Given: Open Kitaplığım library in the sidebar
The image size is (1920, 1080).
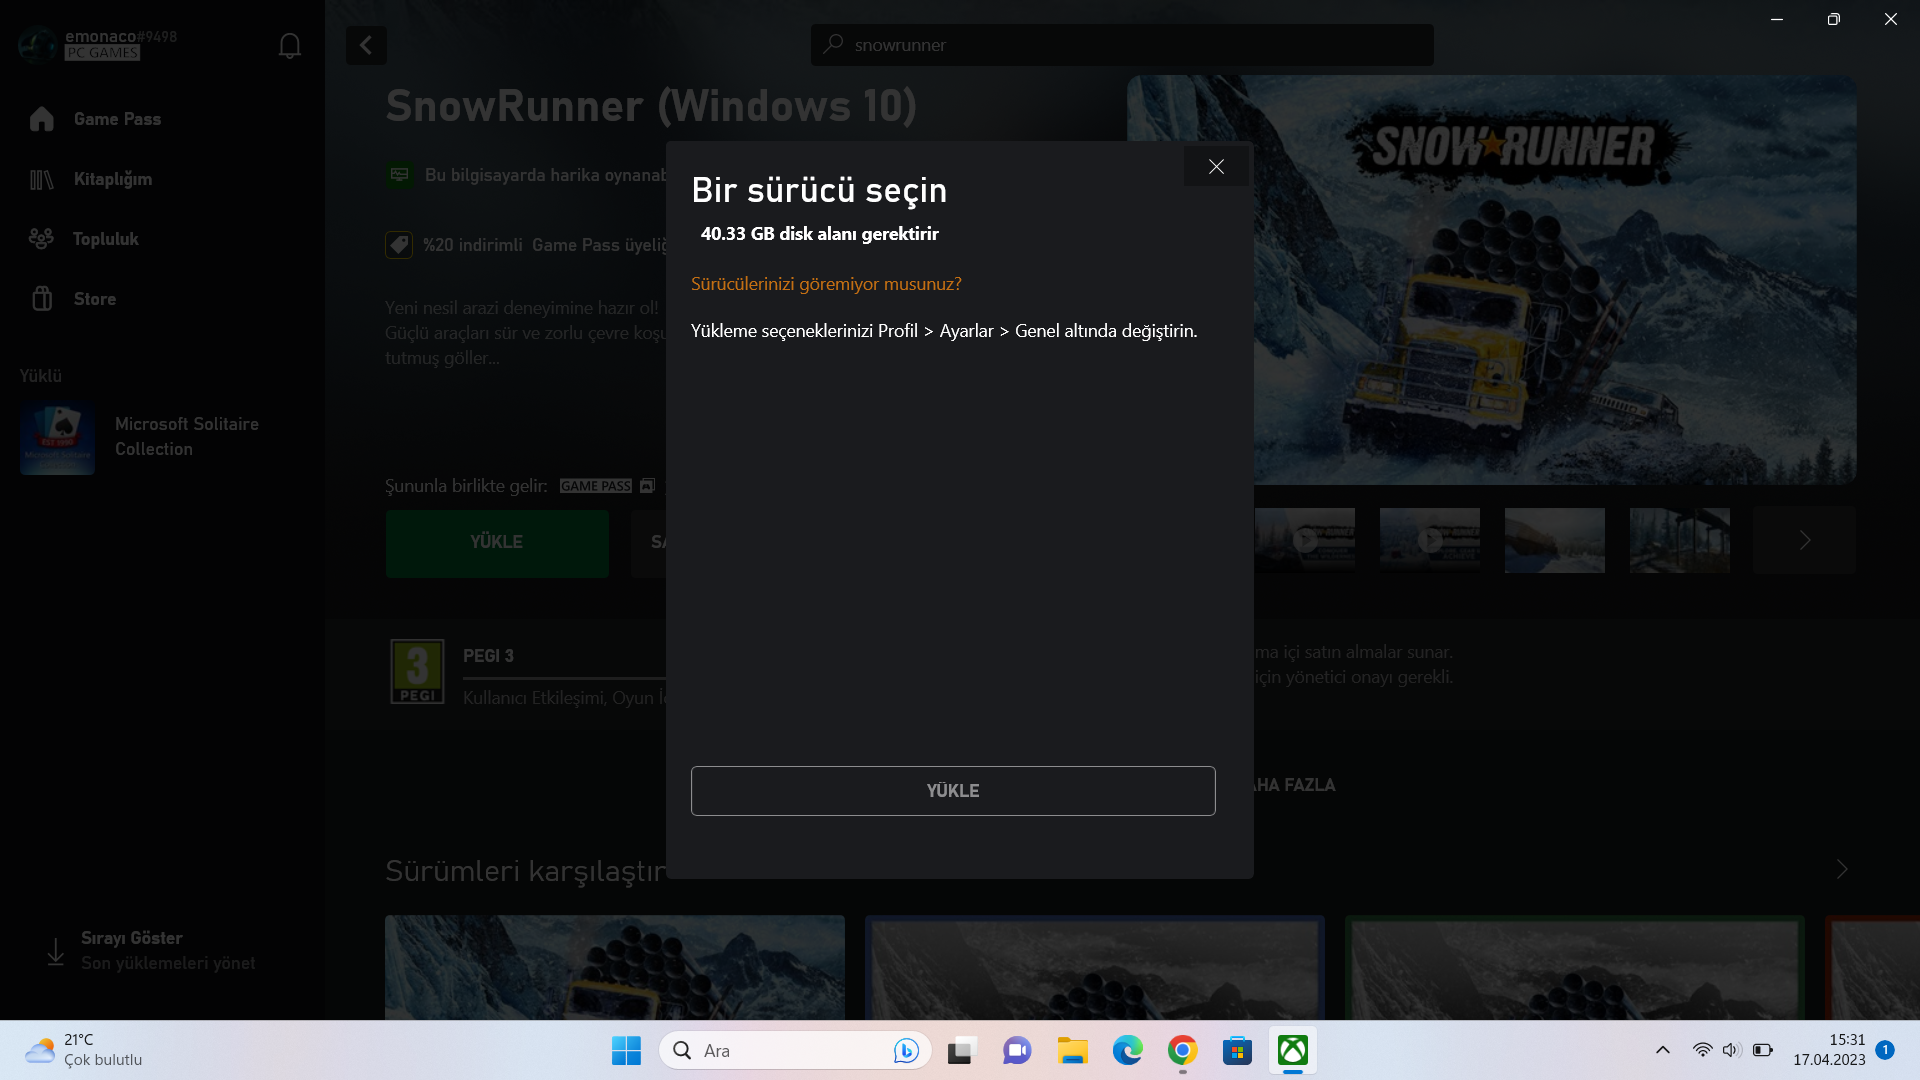Looking at the screenshot, I should (112, 179).
